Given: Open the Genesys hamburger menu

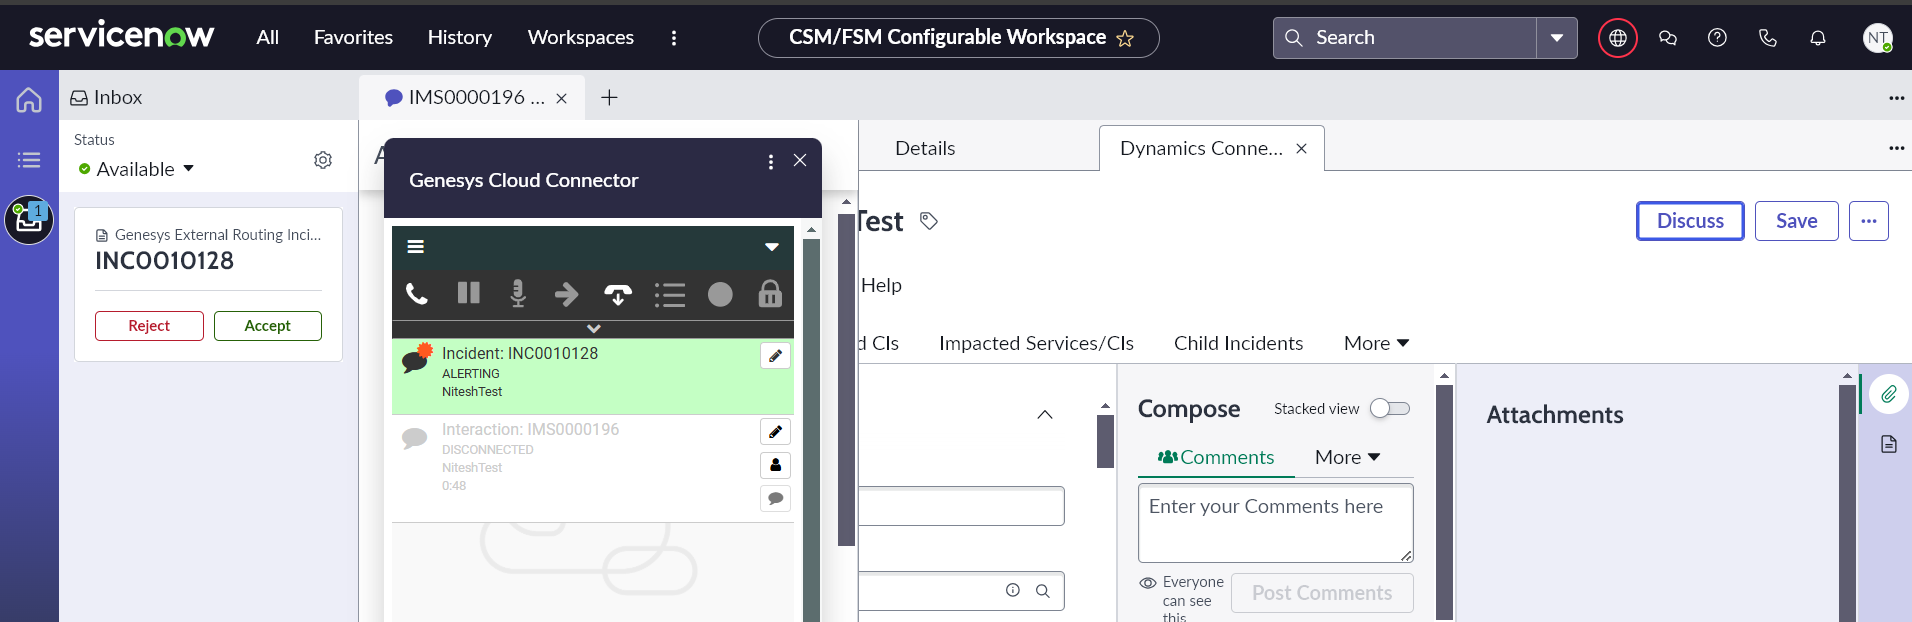Looking at the screenshot, I should click(x=416, y=247).
